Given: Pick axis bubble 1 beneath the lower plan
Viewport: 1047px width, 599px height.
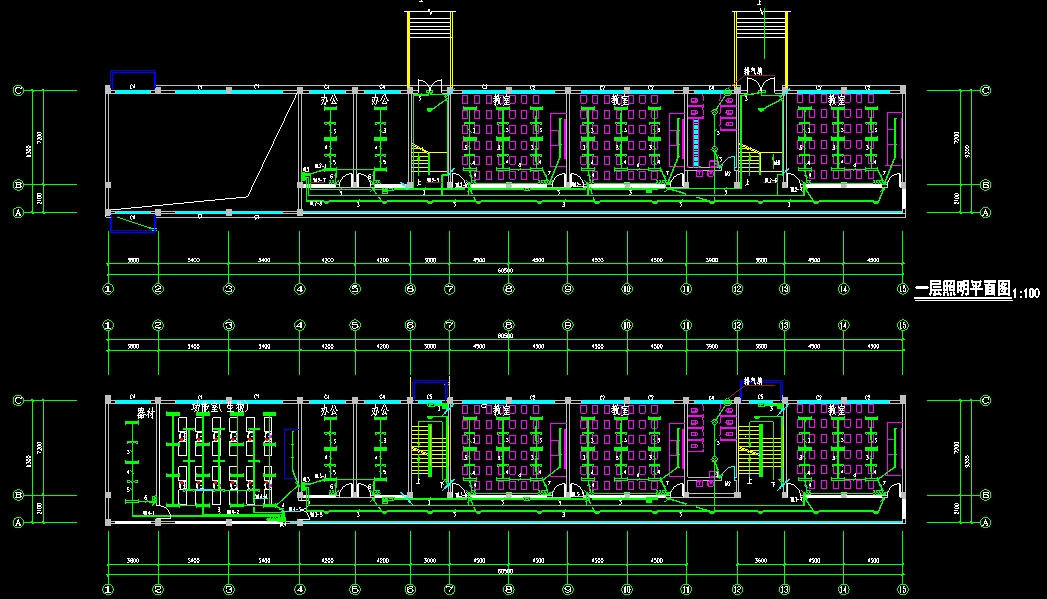Looking at the screenshot, I should tap(108, 587).
